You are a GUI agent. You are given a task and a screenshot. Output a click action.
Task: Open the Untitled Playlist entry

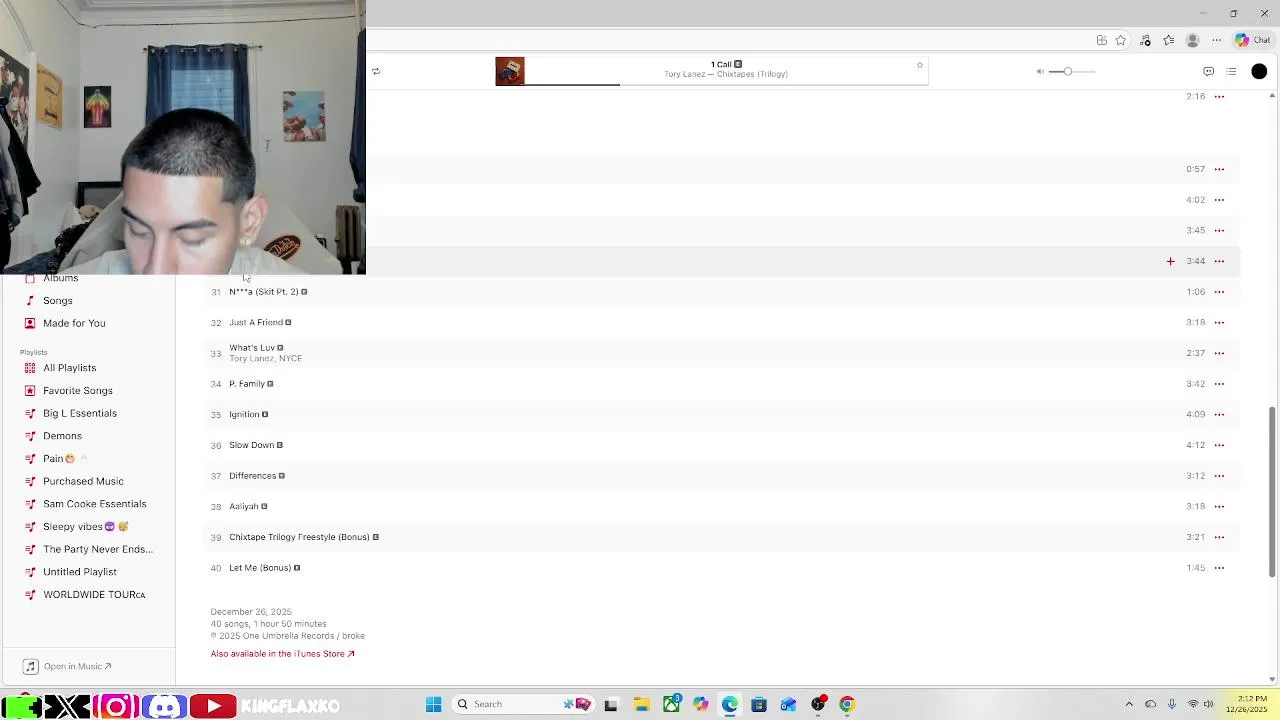coord(80,572)
